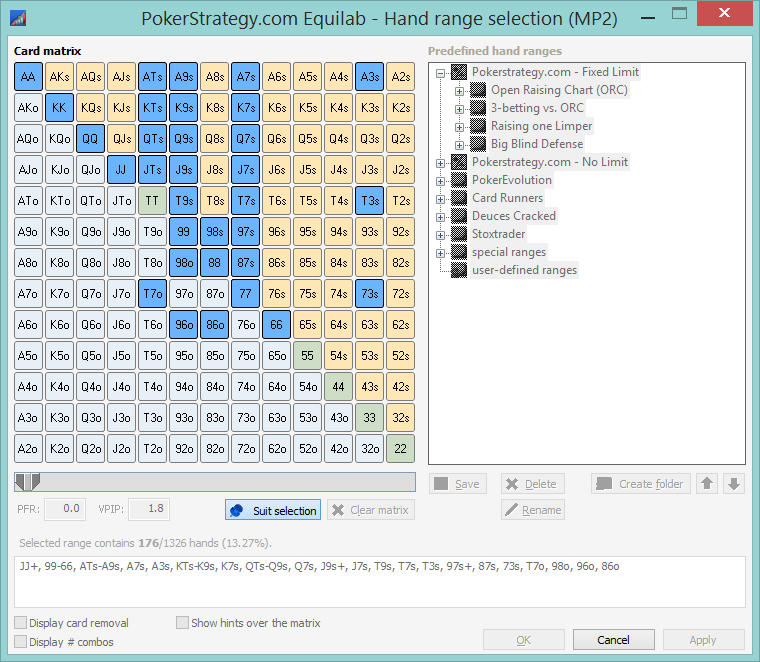Minimize the Equilab window
The width and height of the screenshot is (760, 662).
tap(648, 18)
